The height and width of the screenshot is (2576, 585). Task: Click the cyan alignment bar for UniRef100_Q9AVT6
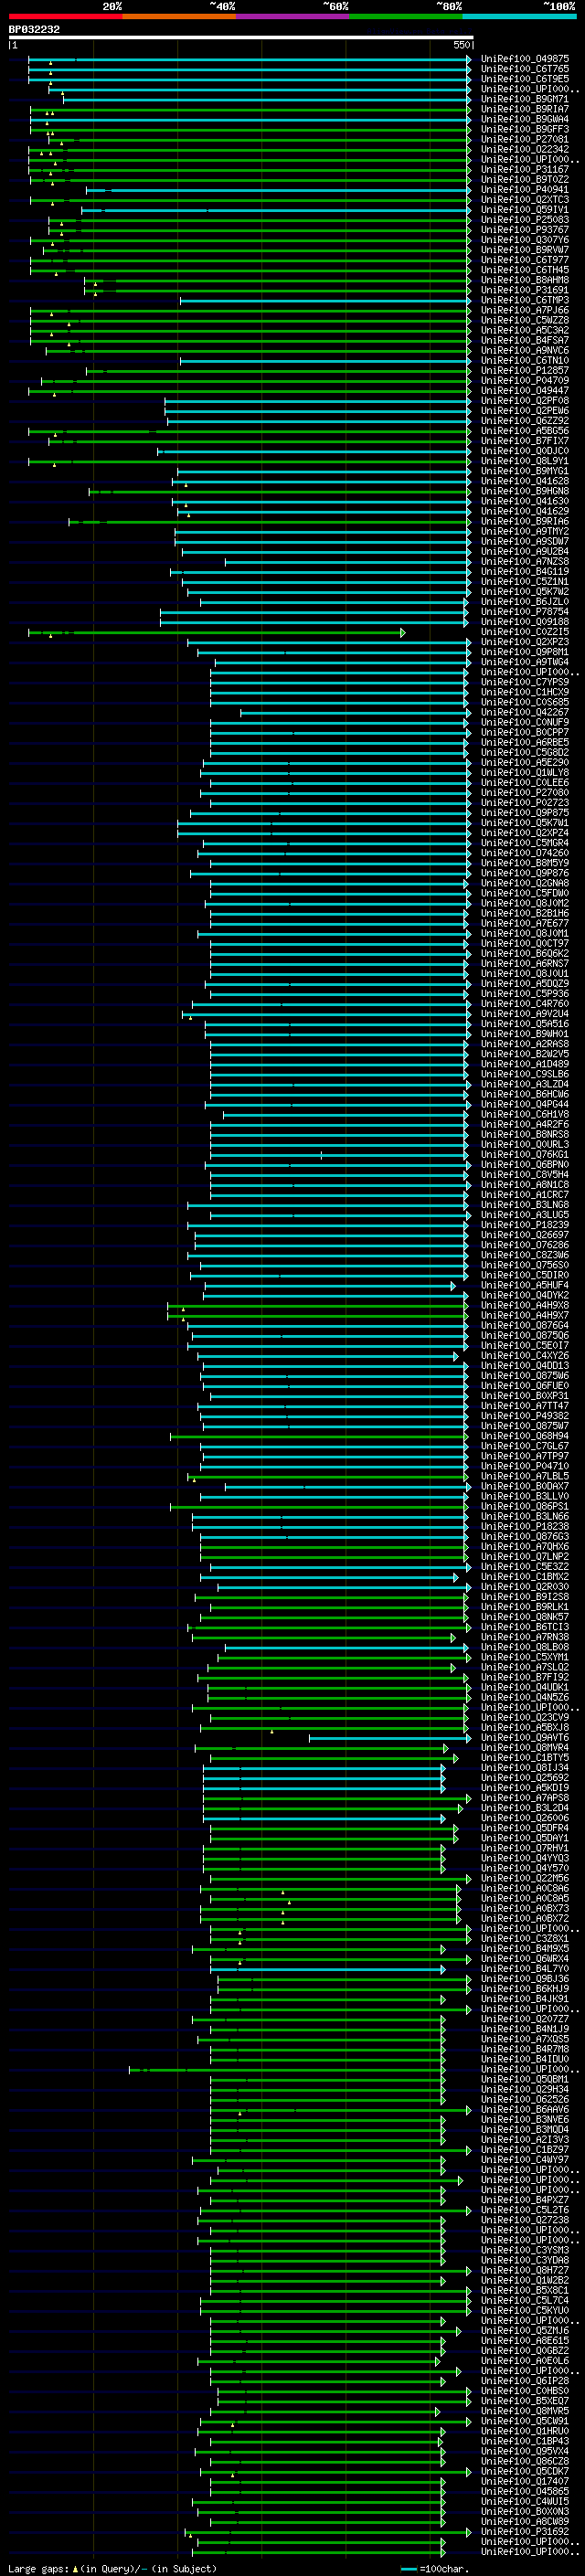point(389,1738)
